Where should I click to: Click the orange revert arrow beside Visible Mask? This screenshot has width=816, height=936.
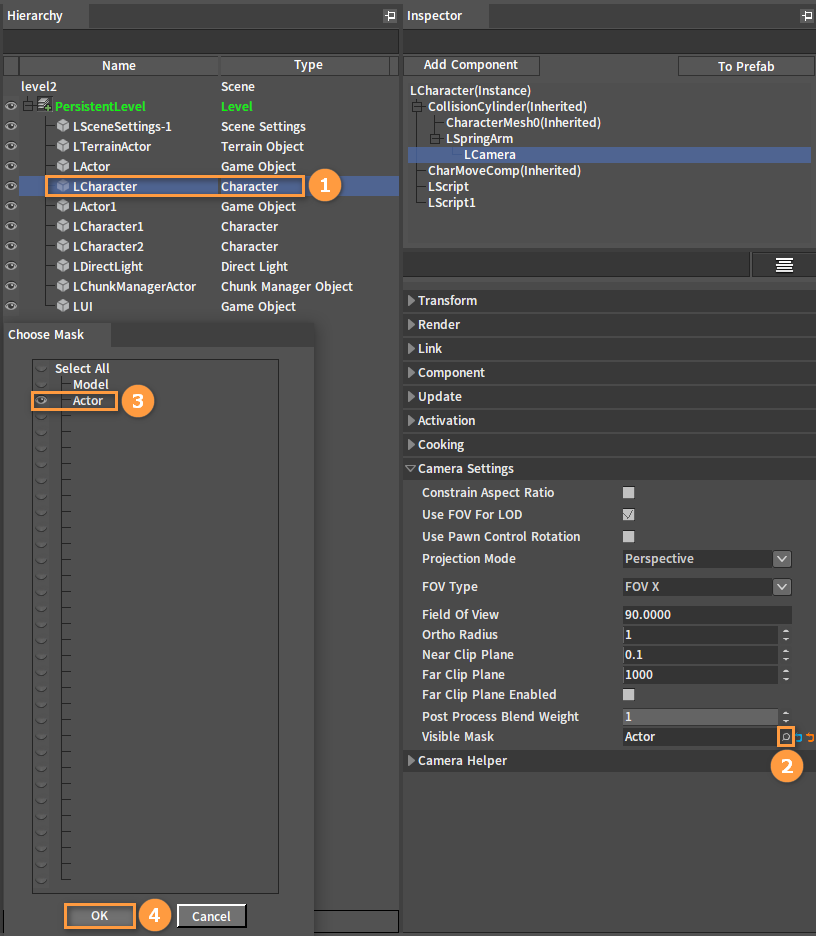pyautogui.click(x=810, y=737)
